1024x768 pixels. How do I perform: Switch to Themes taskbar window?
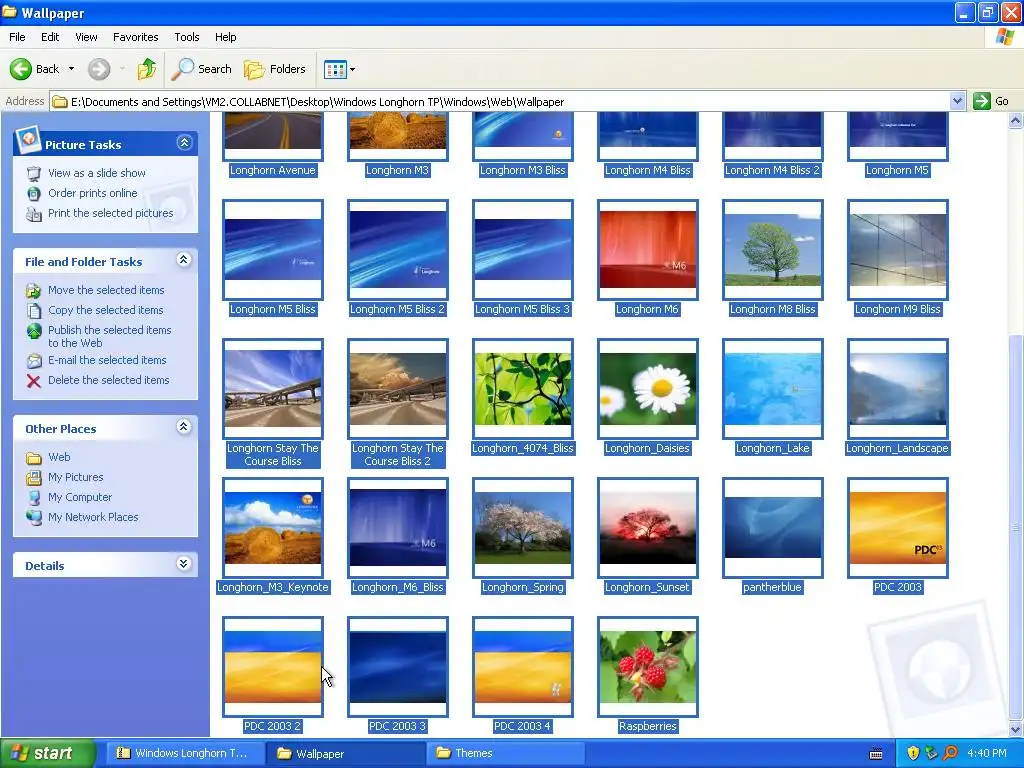pos(503,754)
